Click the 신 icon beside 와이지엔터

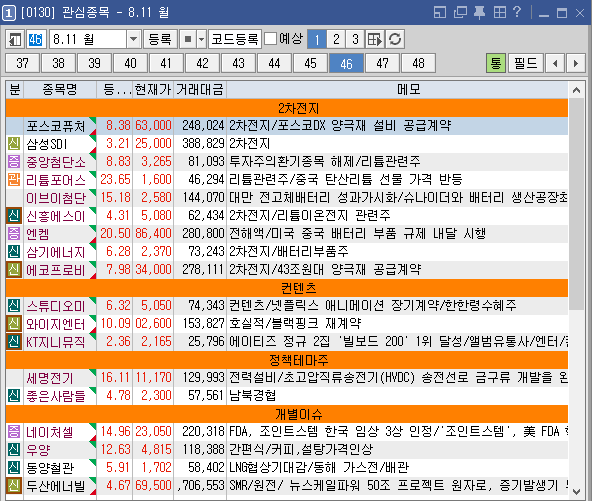14,324
